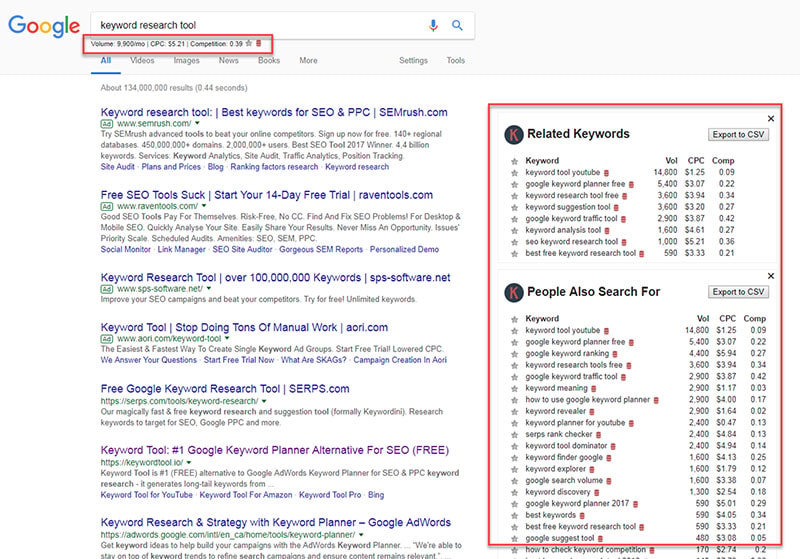Switch to the Videos search tab

[x=142, y=60]
